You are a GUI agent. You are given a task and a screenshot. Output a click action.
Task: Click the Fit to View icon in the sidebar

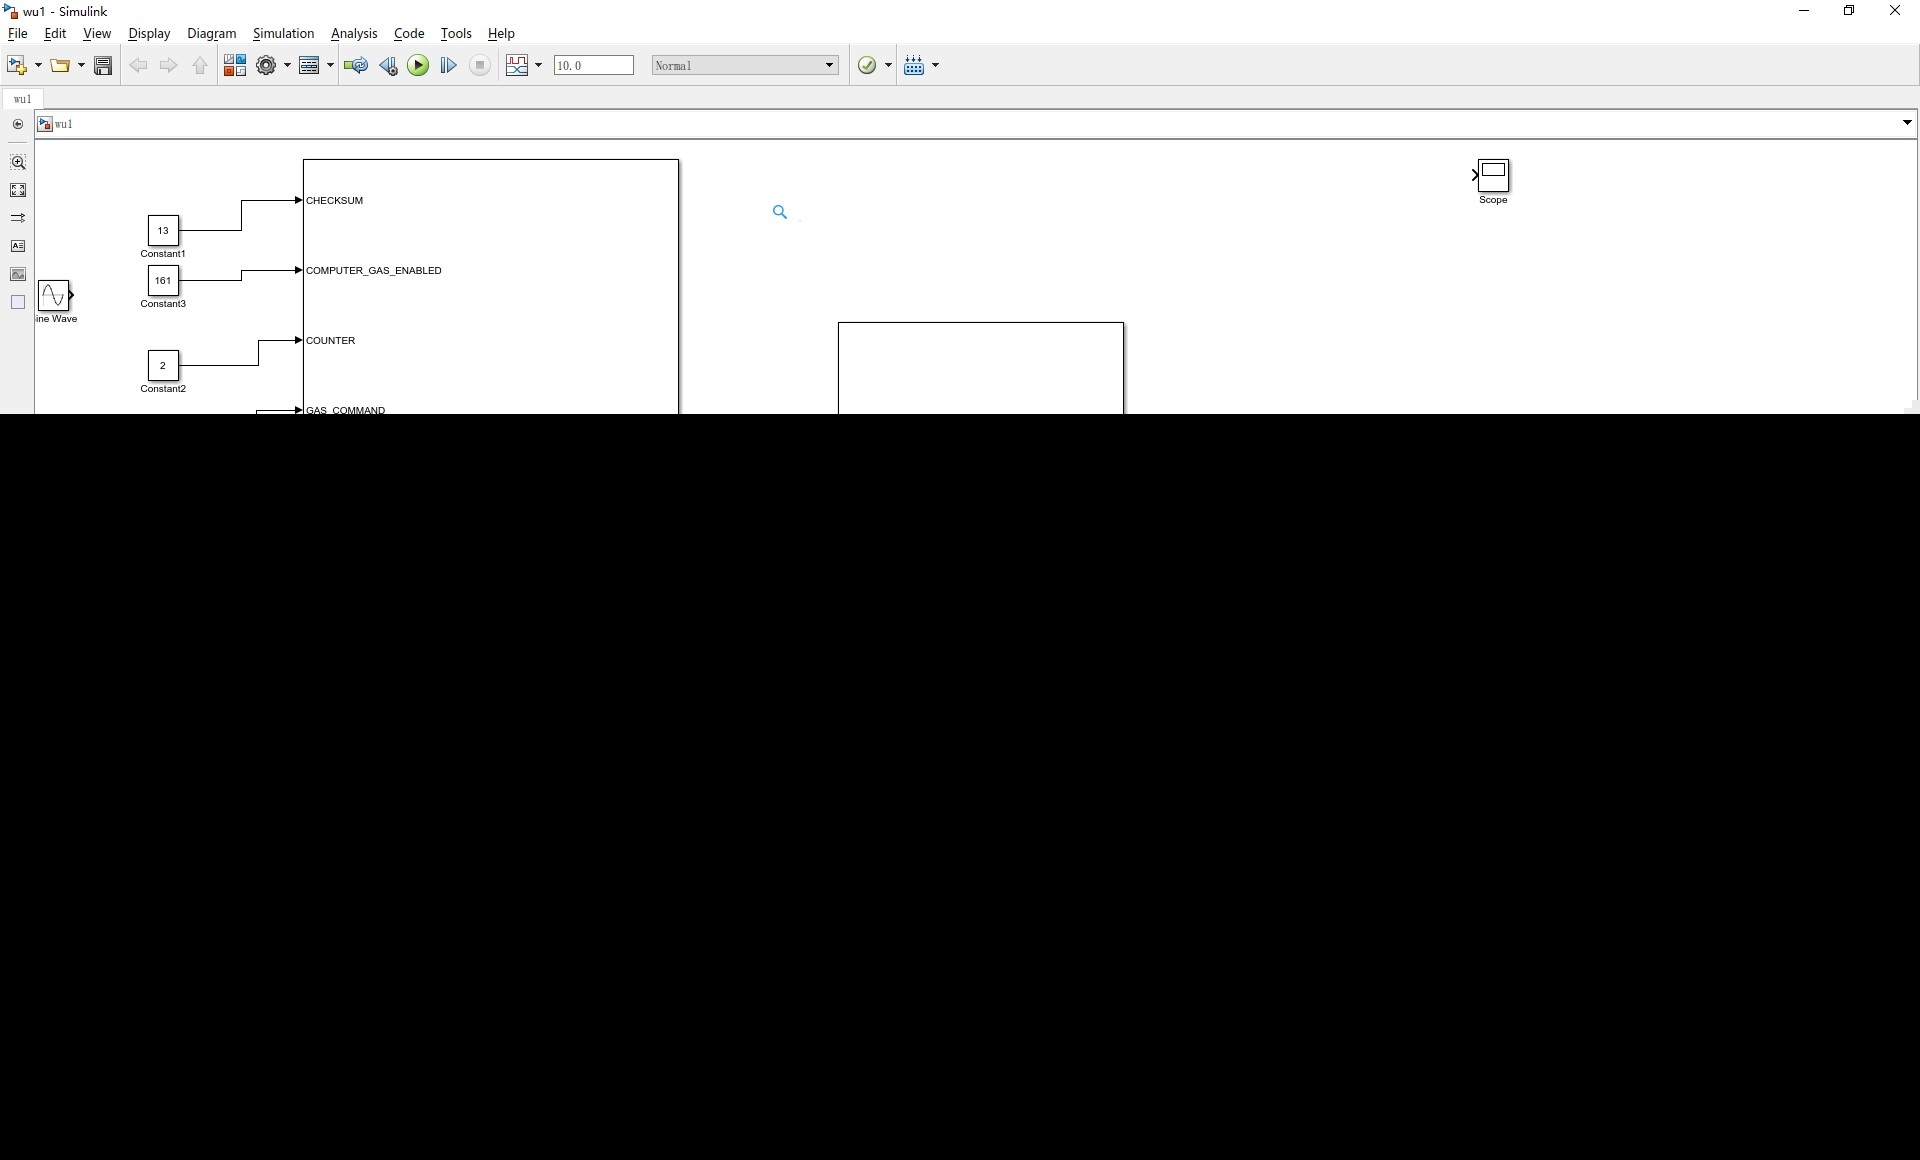pos(18,190)
